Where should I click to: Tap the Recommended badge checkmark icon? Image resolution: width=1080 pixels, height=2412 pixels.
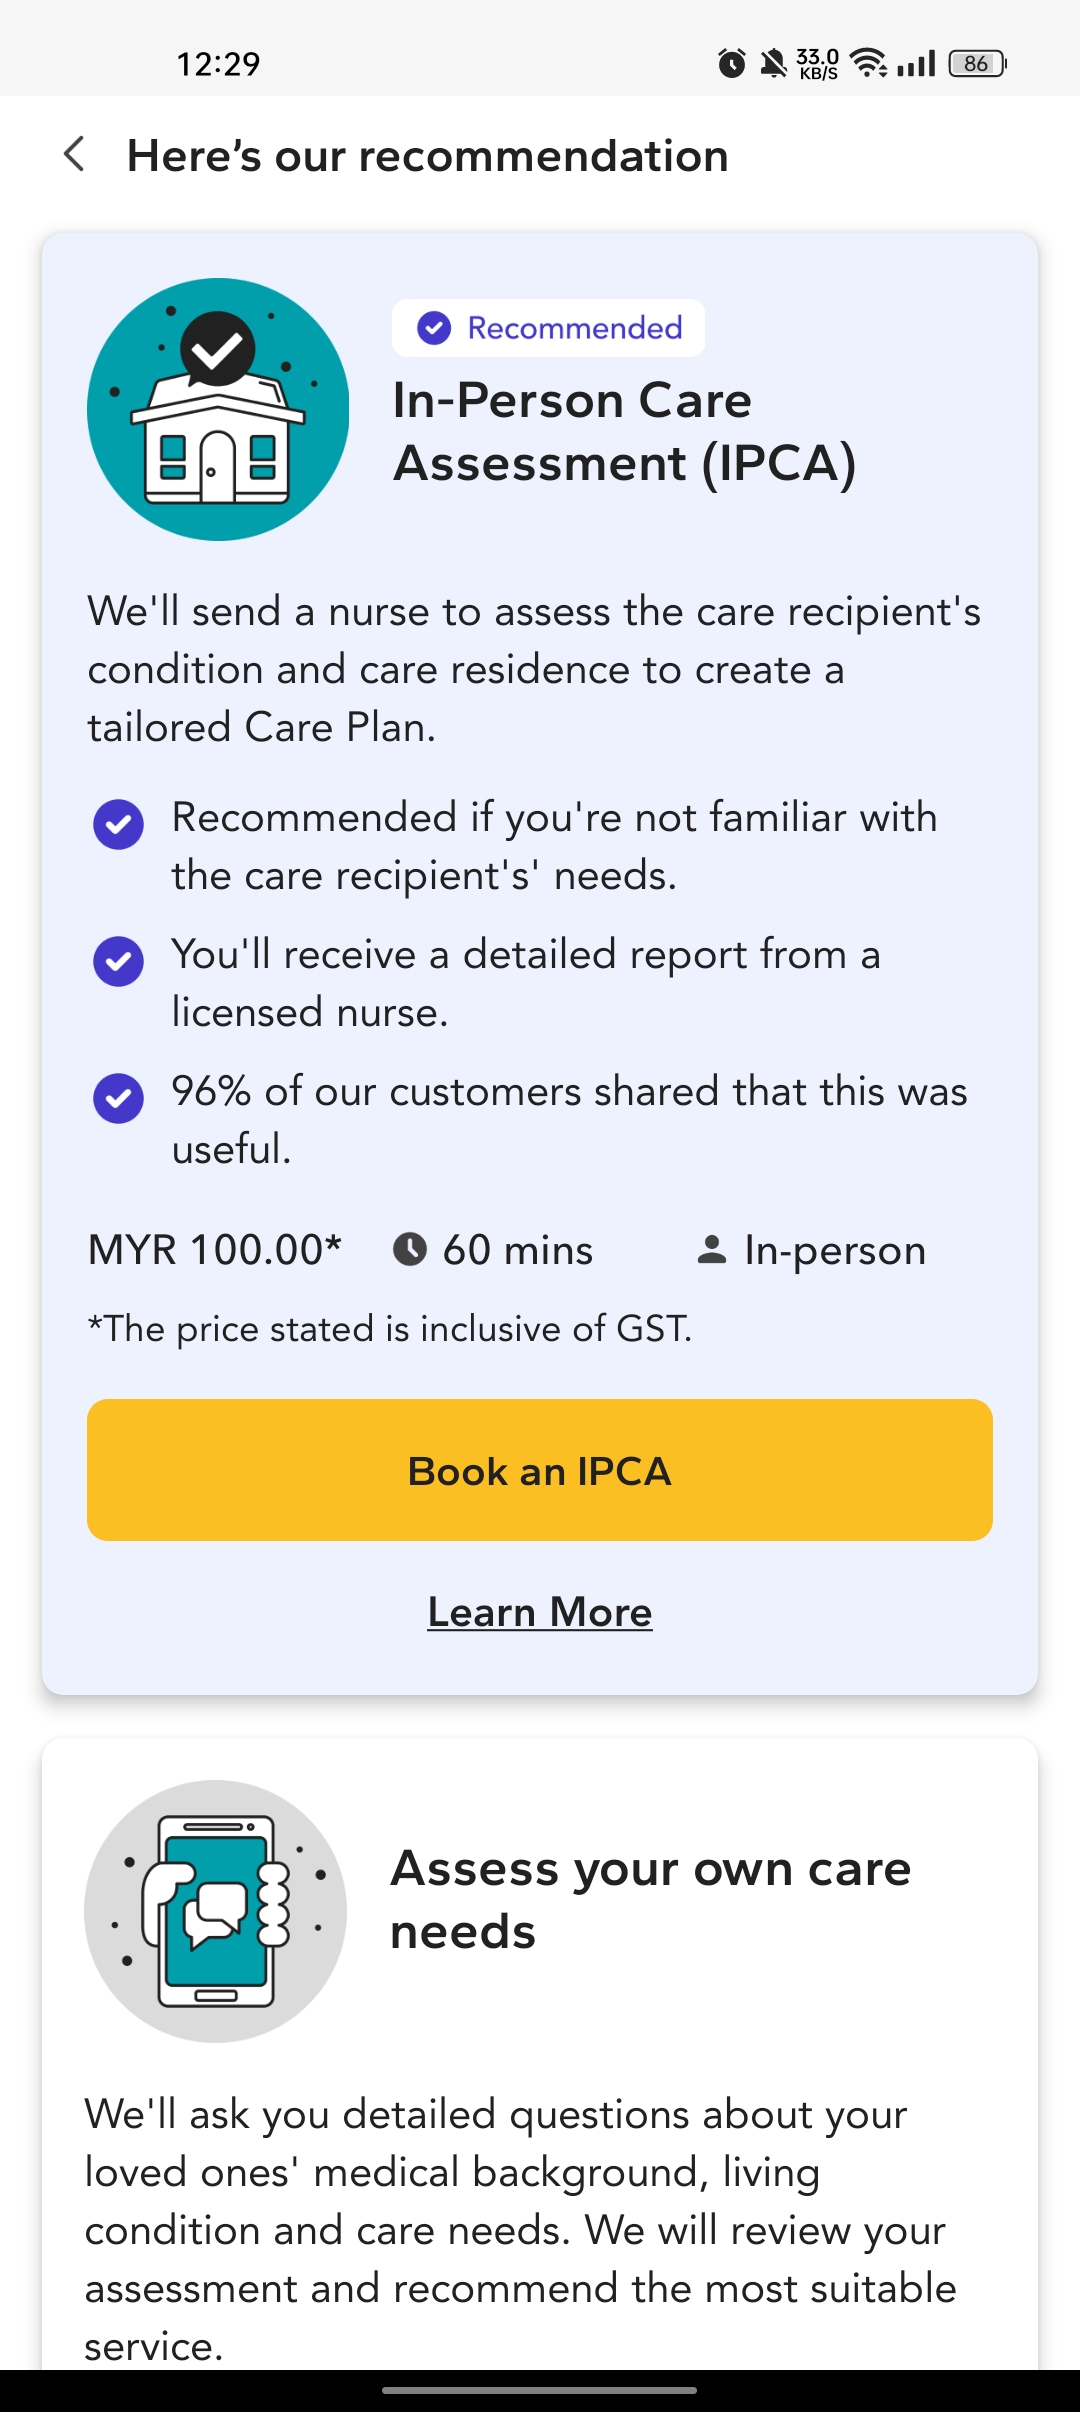coord(434,328)
